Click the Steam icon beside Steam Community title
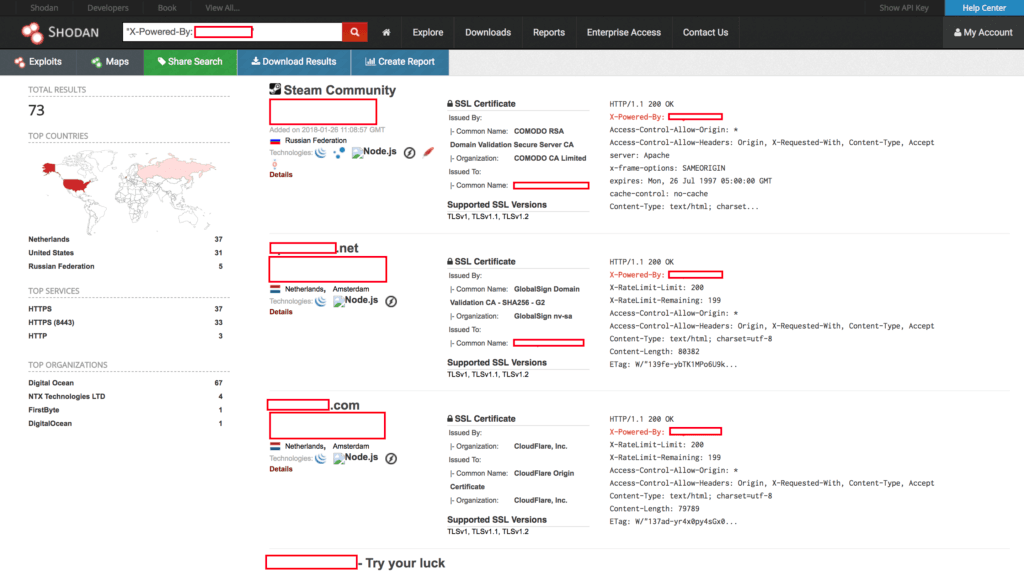 pos(275,90)
